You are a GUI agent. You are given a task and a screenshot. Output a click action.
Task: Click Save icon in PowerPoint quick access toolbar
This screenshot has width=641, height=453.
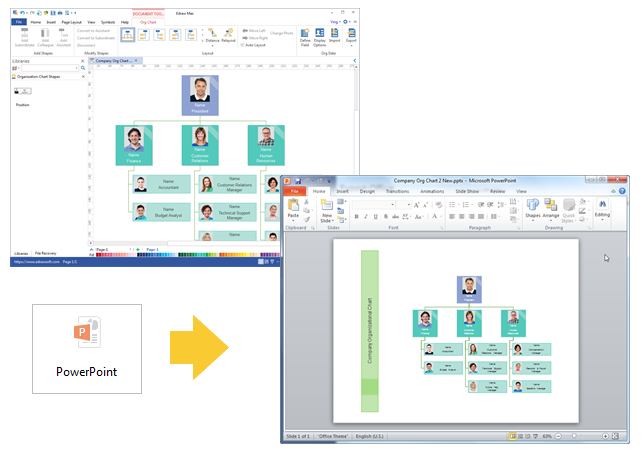298,181
